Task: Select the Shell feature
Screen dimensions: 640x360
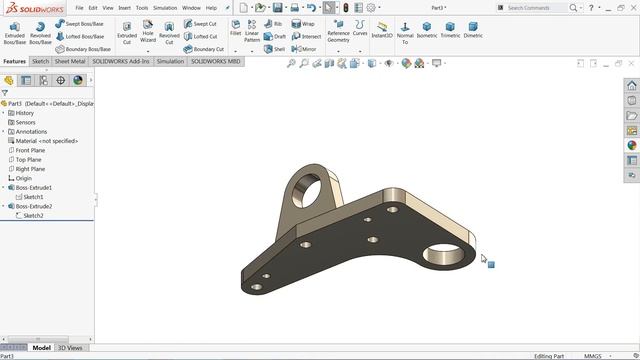Action: tap(274, 49)
